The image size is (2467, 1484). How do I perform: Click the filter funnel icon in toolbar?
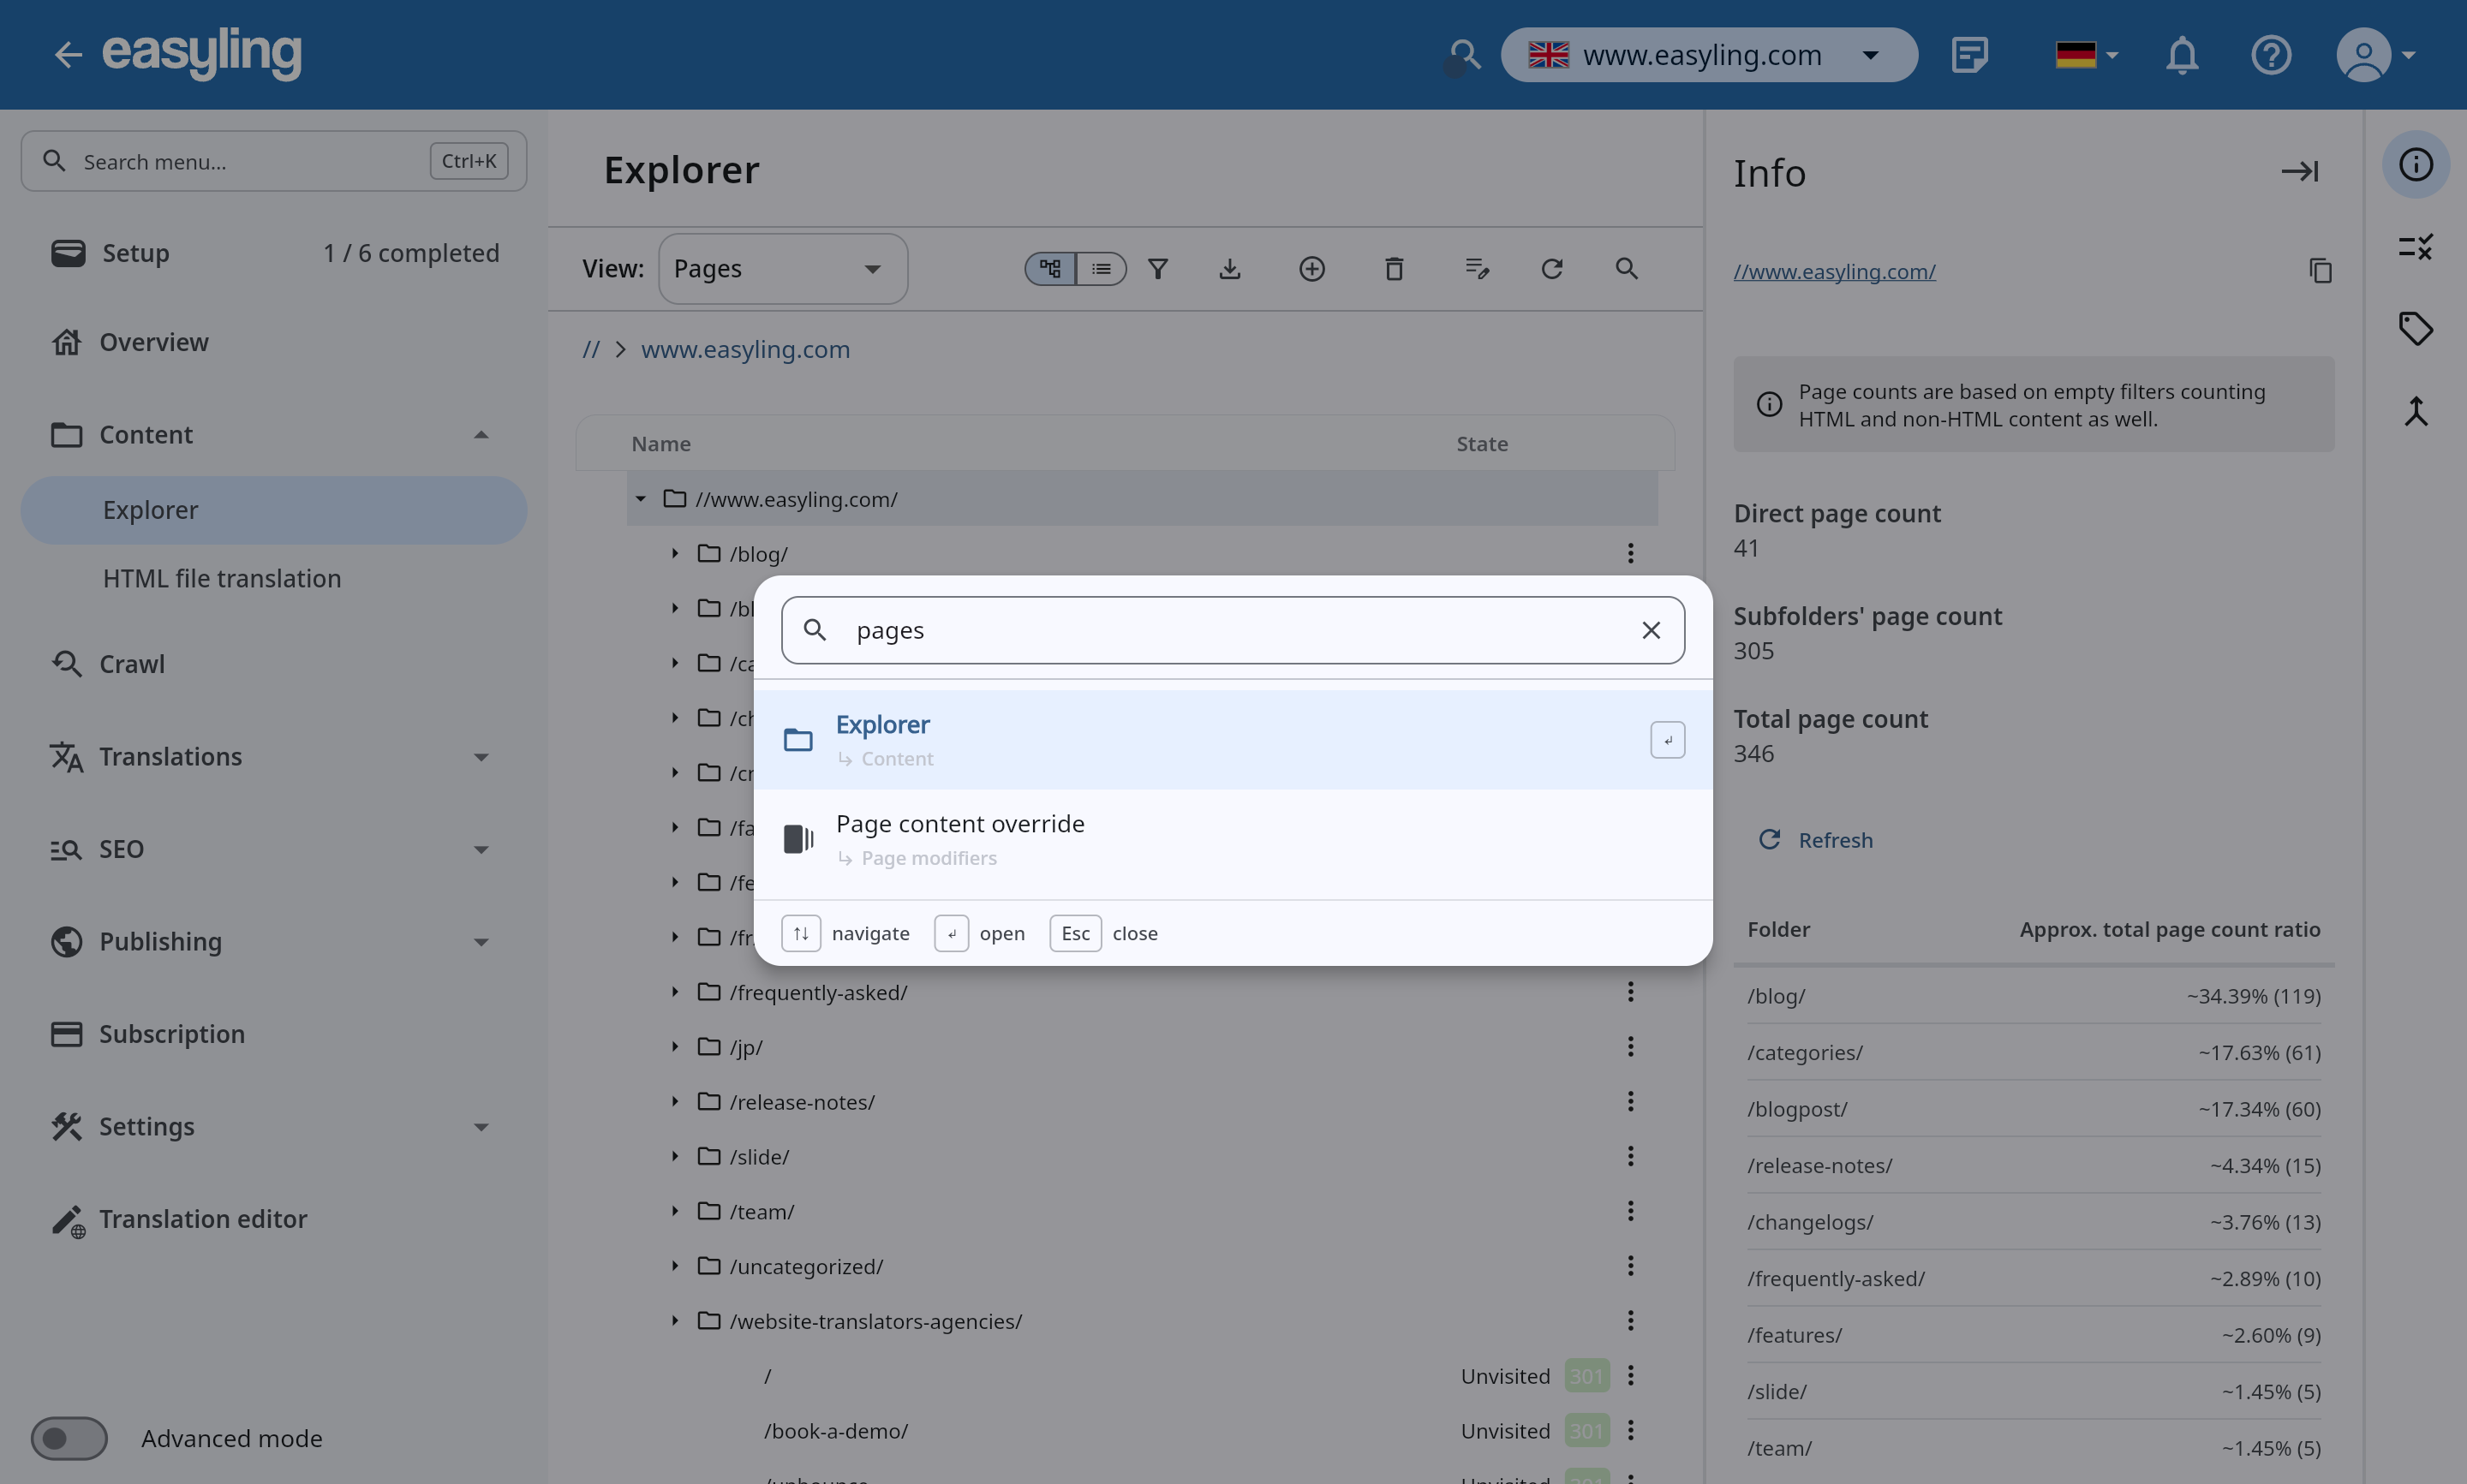click(x=1158, y=269)
